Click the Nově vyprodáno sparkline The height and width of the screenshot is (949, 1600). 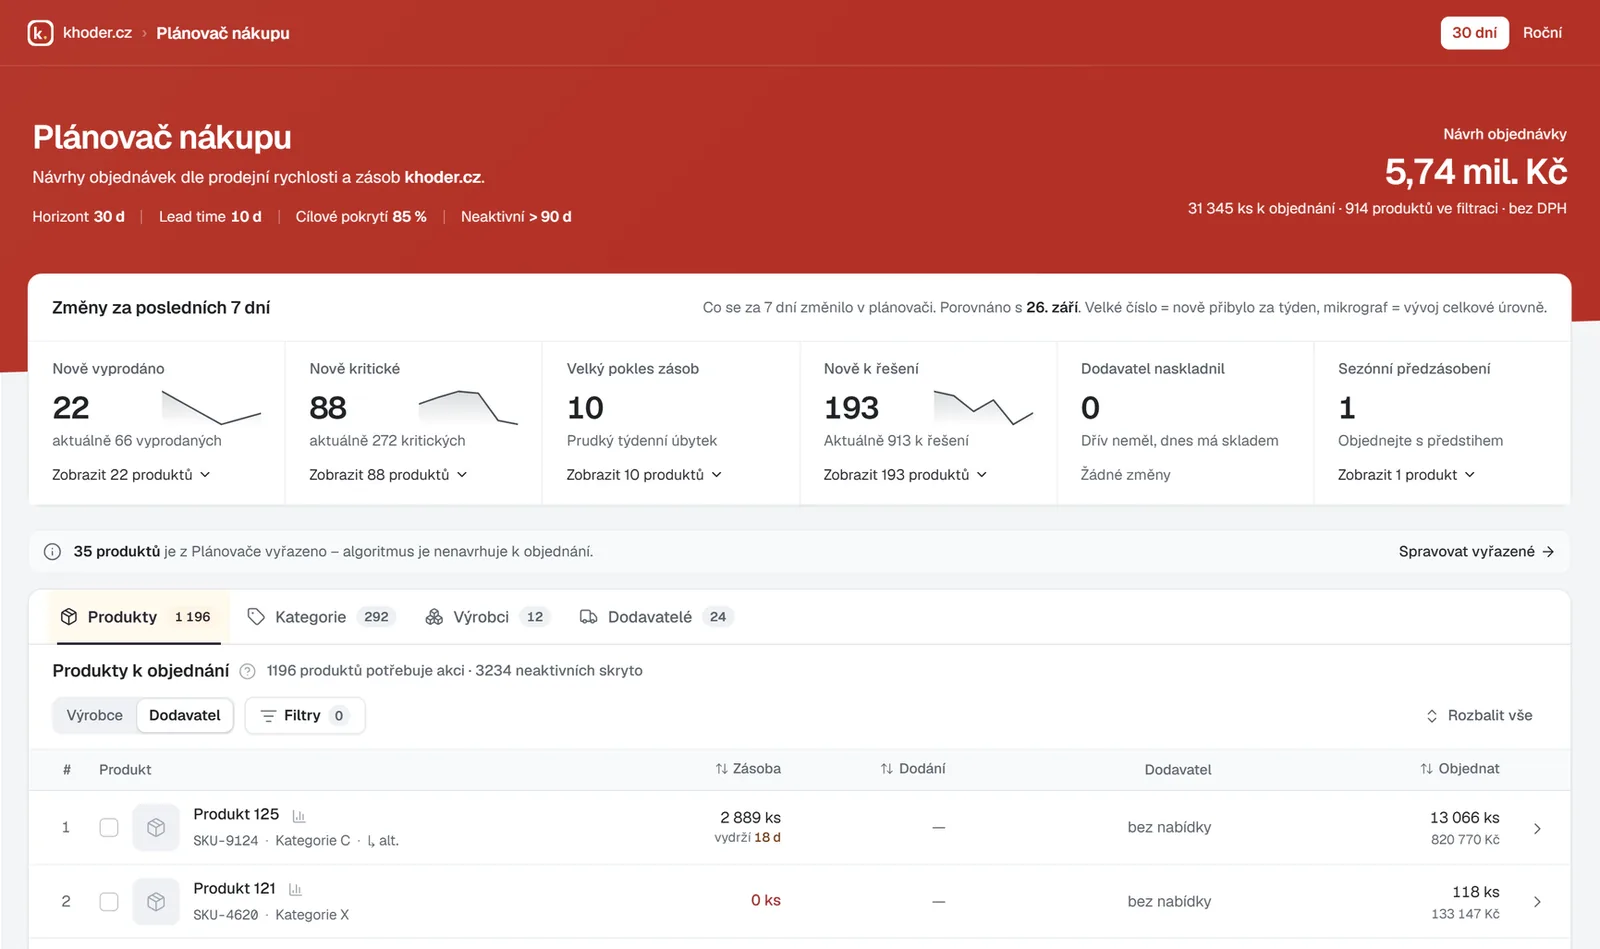coord(211,407)
